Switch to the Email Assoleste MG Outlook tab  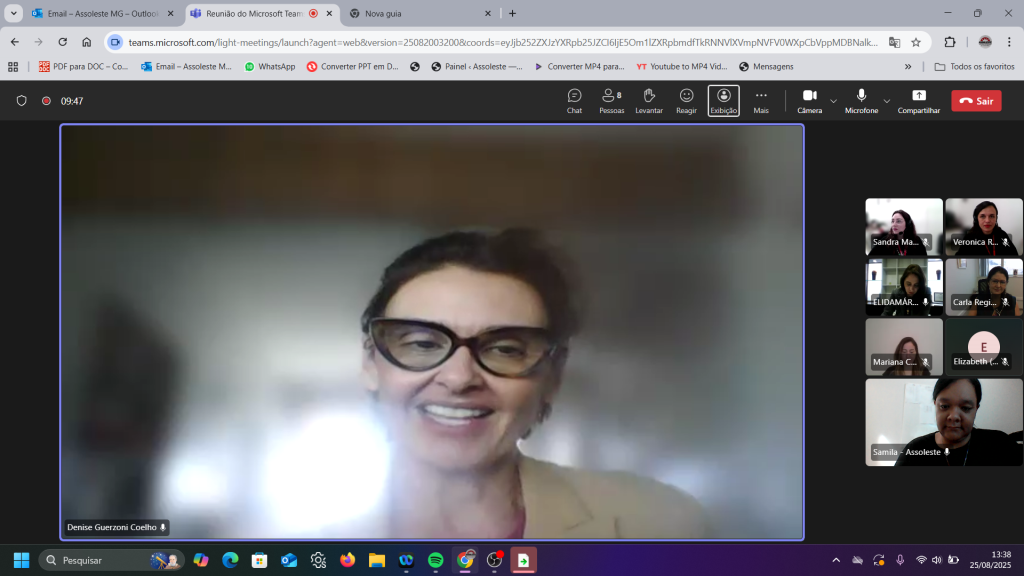[x=100, y=14]
